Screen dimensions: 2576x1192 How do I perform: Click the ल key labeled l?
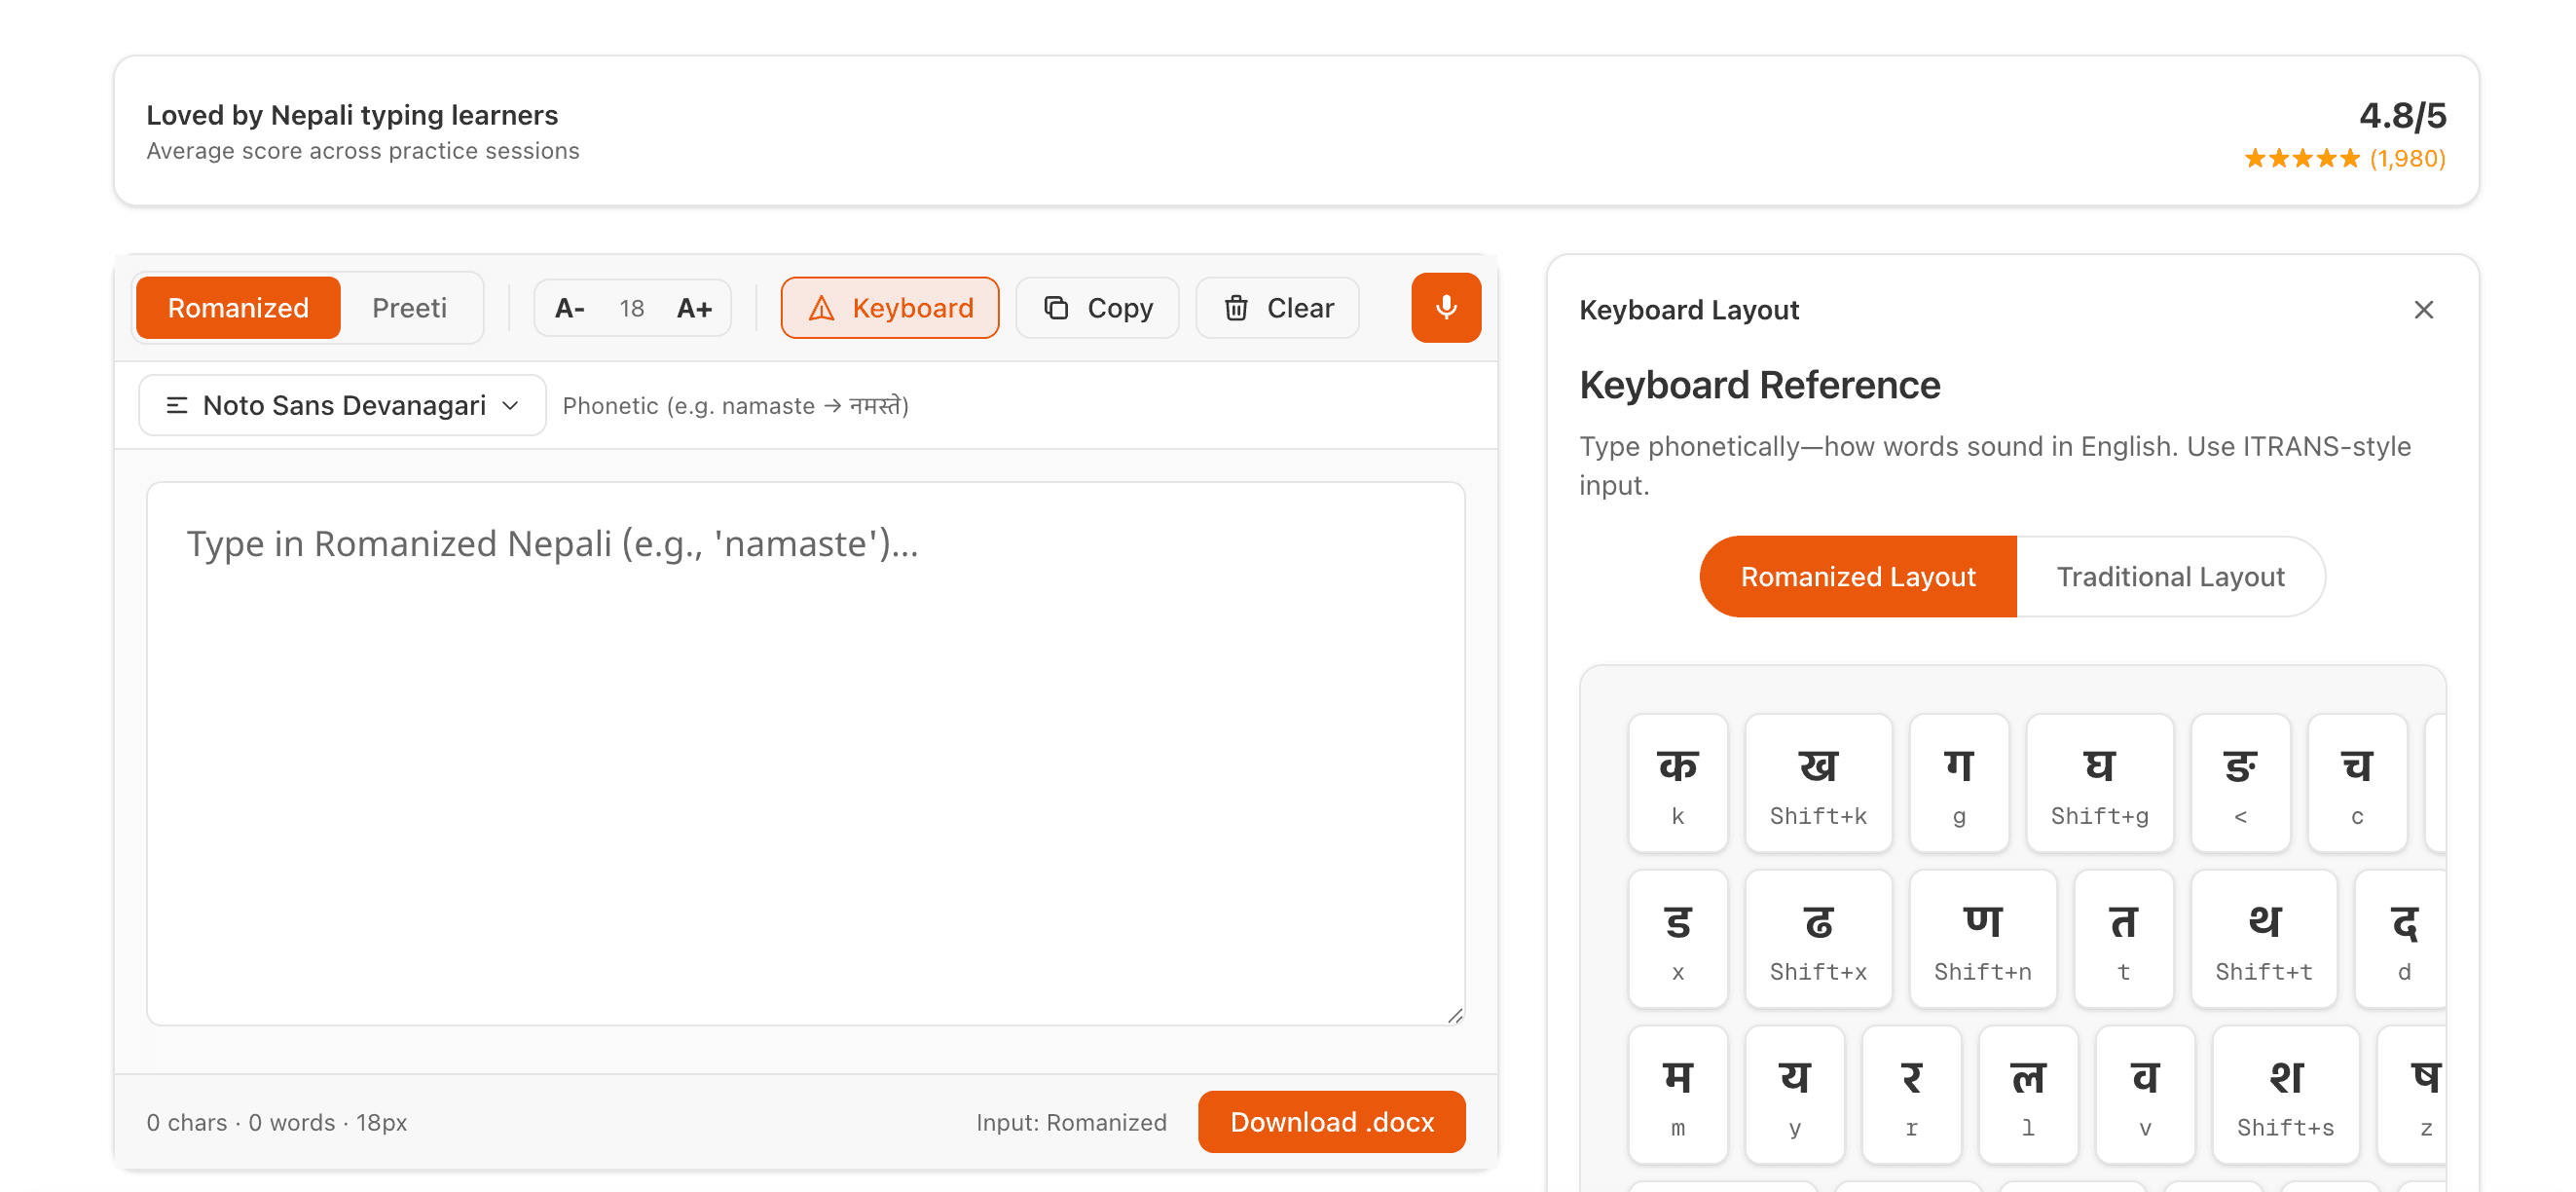pos(2028,1095)
